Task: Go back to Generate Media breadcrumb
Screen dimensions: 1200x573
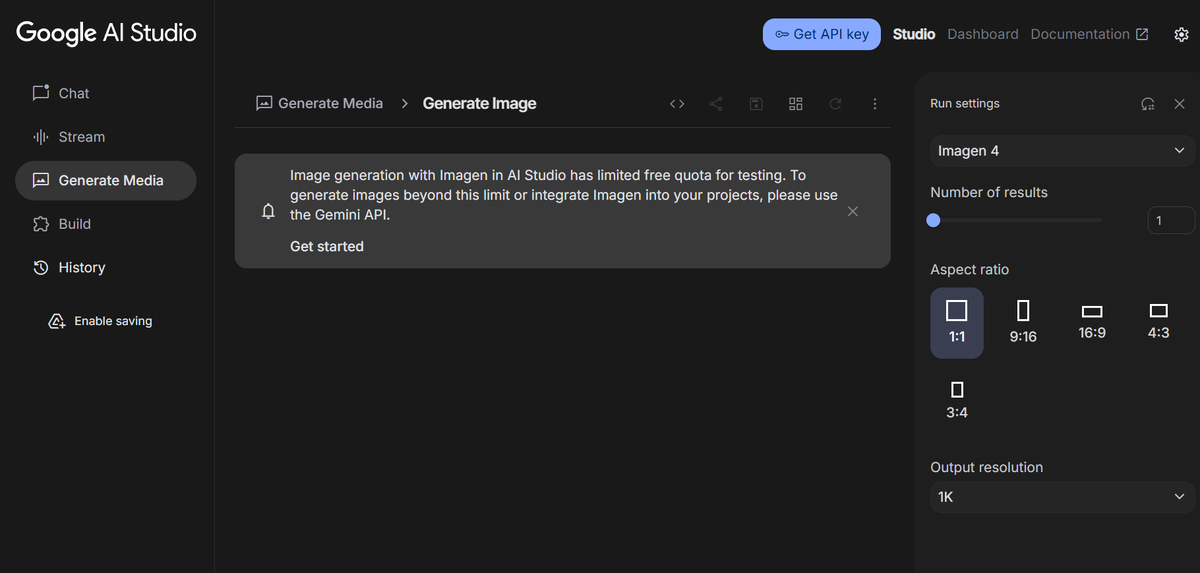Action: 319,103
